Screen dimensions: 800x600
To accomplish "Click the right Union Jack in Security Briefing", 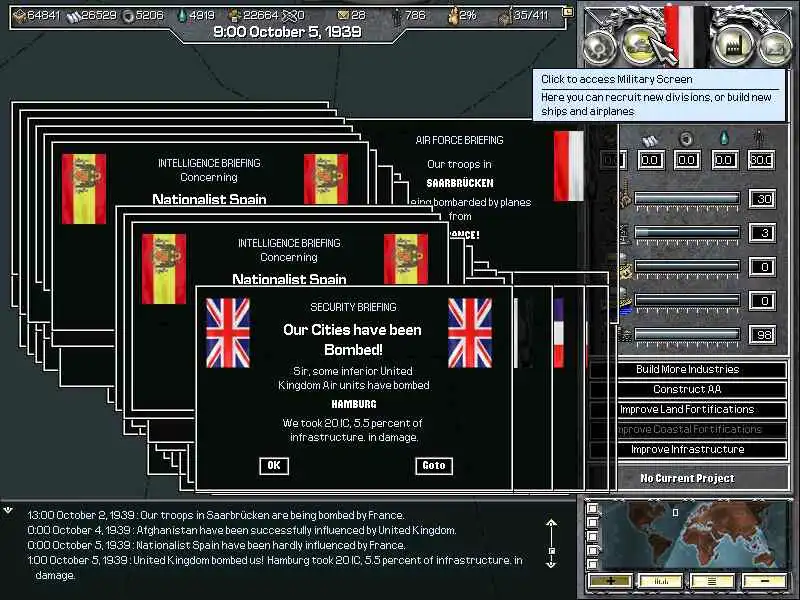I will click(470, 333).
